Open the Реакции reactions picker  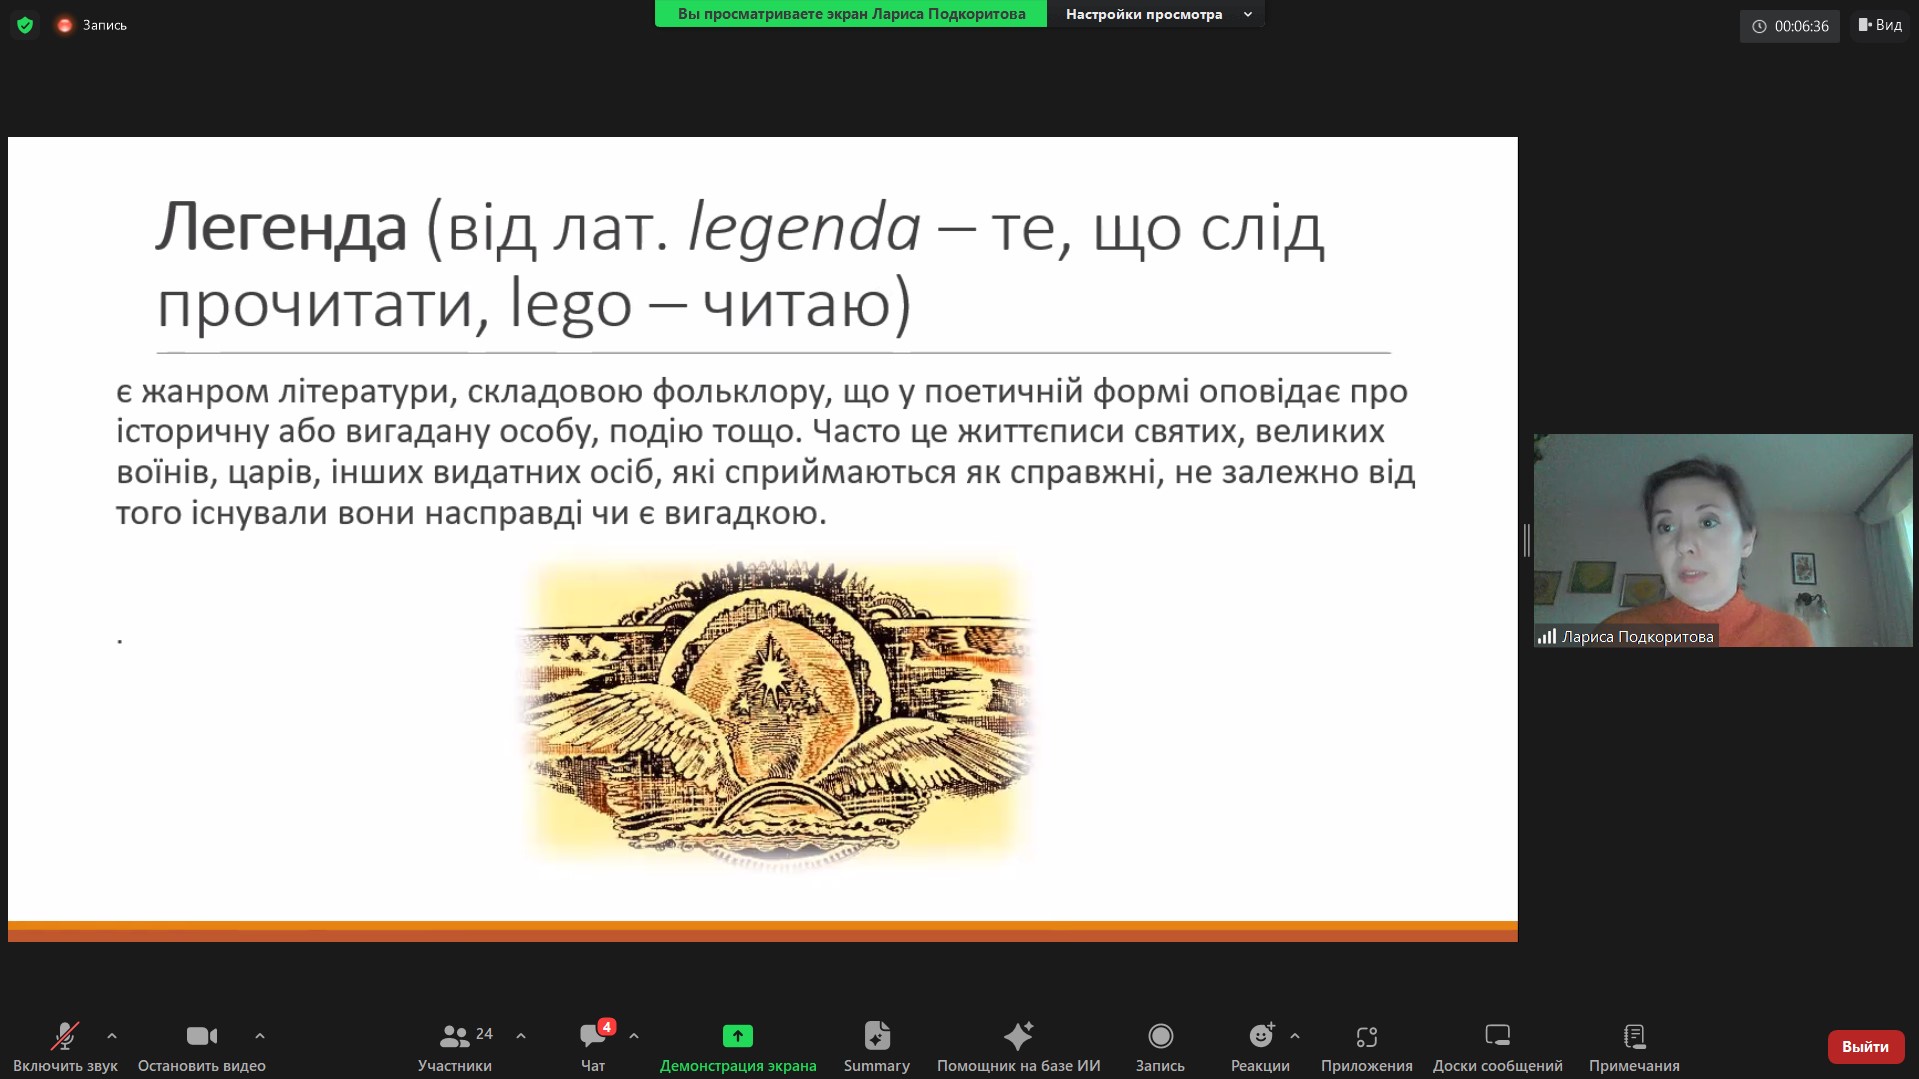[x=1259, y=1046]
